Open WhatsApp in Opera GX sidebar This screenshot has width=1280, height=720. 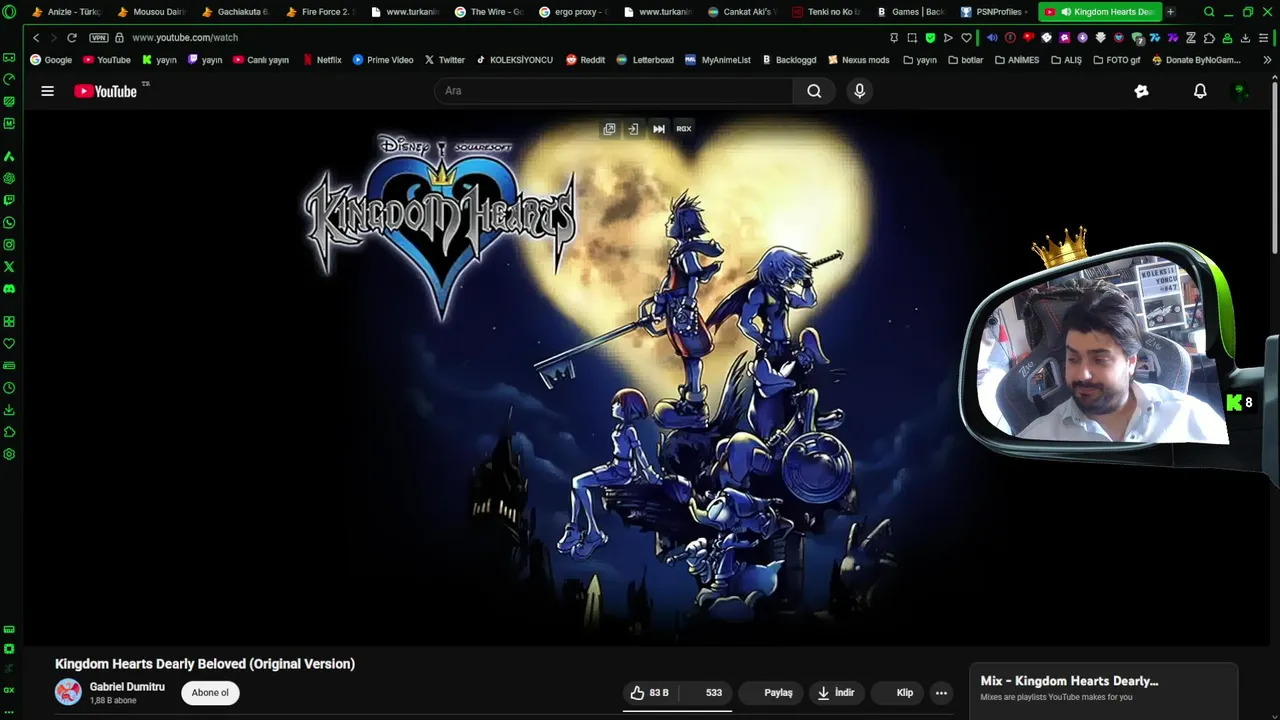[9, 223]
